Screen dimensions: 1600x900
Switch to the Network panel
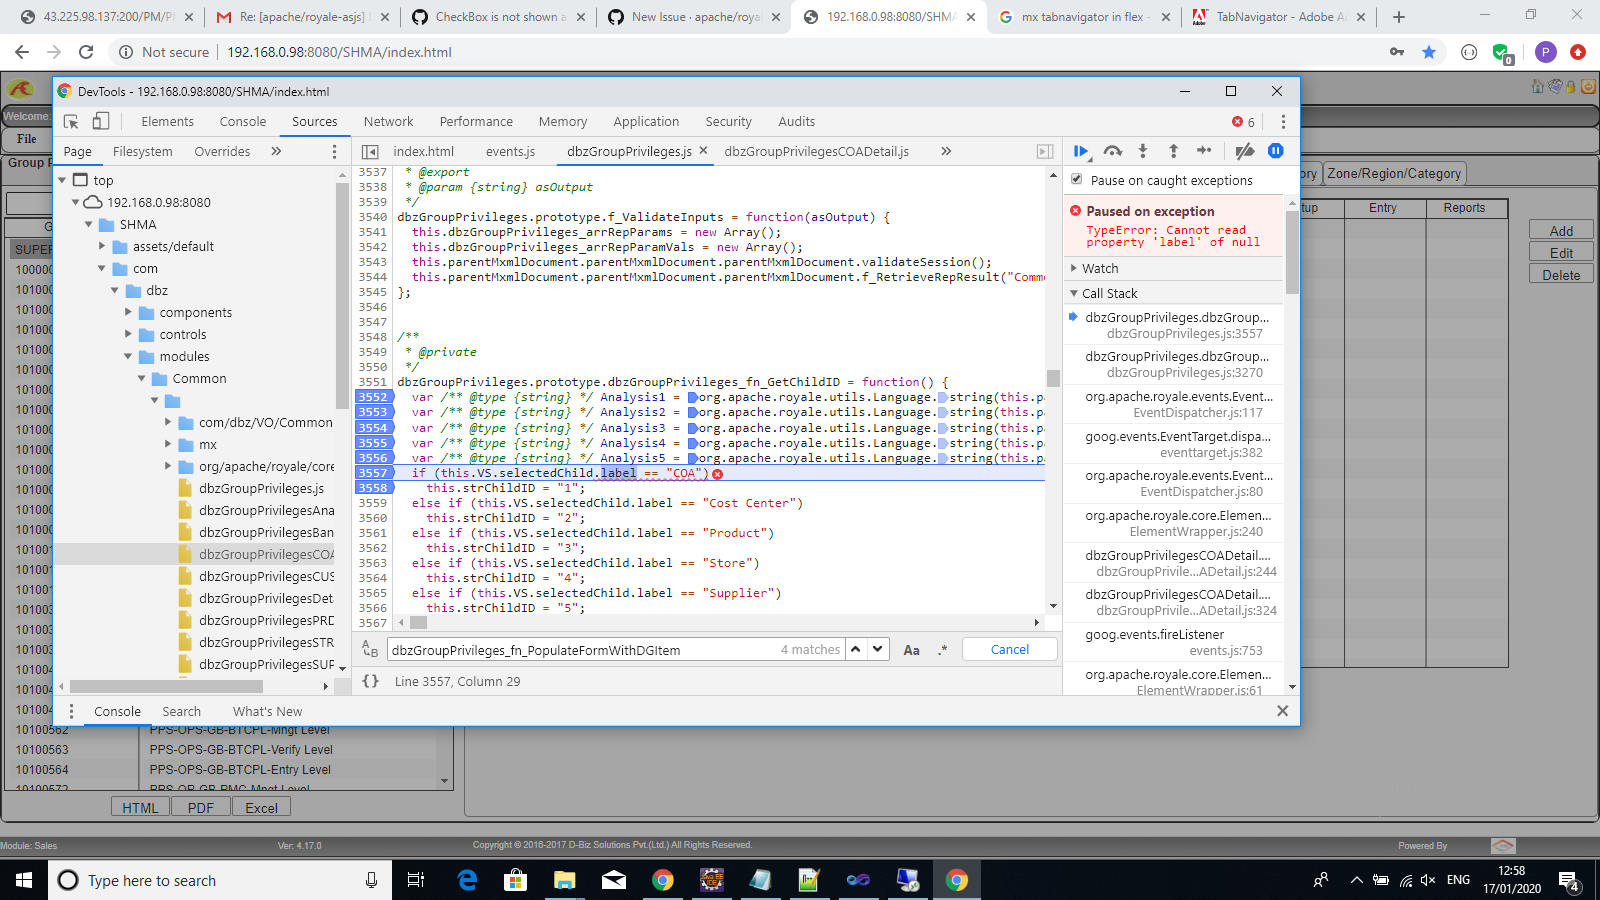(388, 121)
